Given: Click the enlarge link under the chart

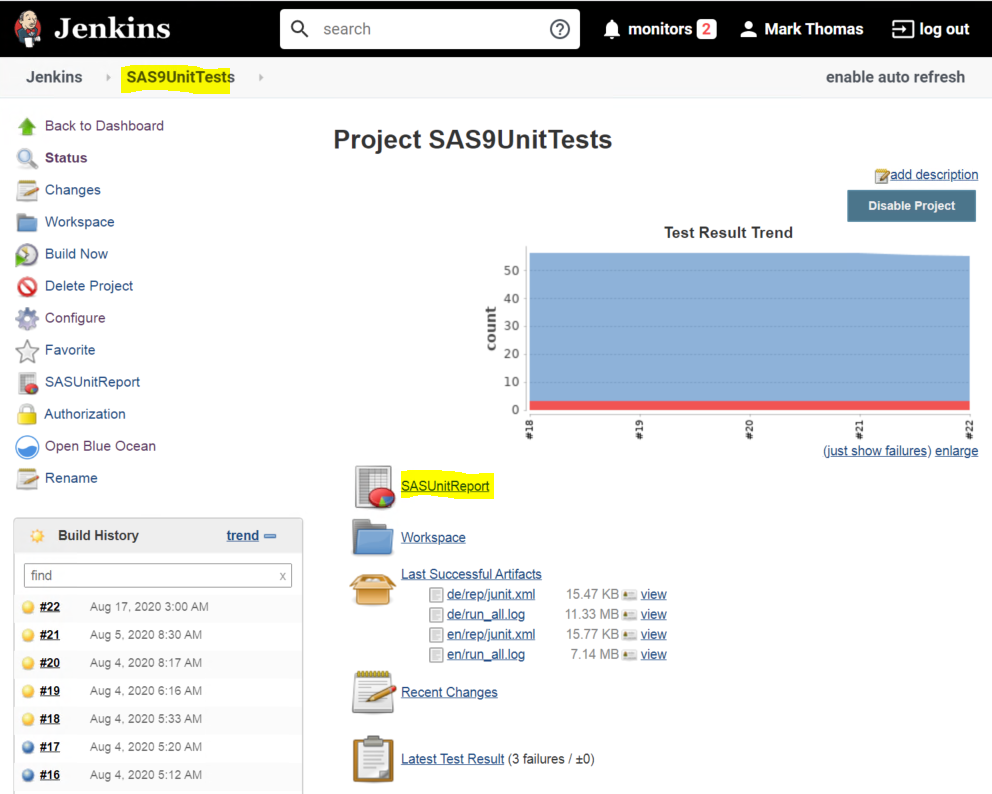Looking at the screenshot, I should point(956,450).
